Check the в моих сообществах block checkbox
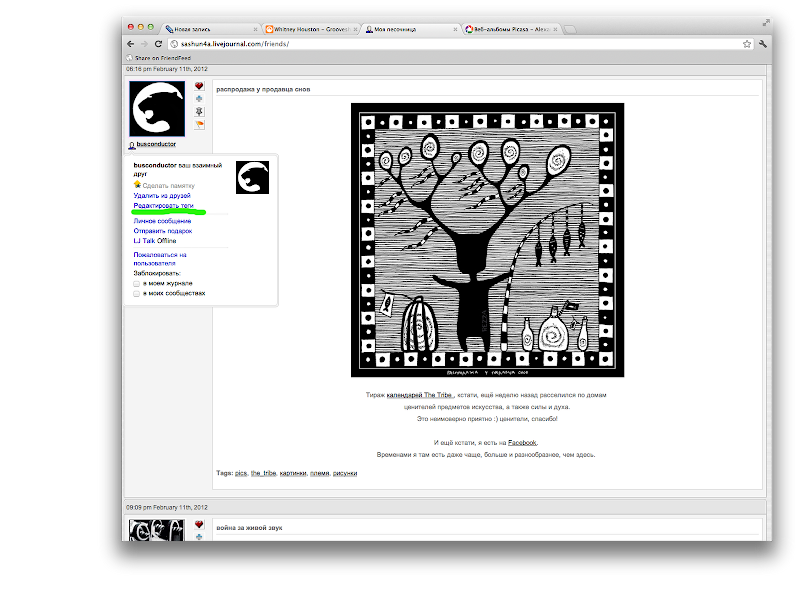 (137, 294)
